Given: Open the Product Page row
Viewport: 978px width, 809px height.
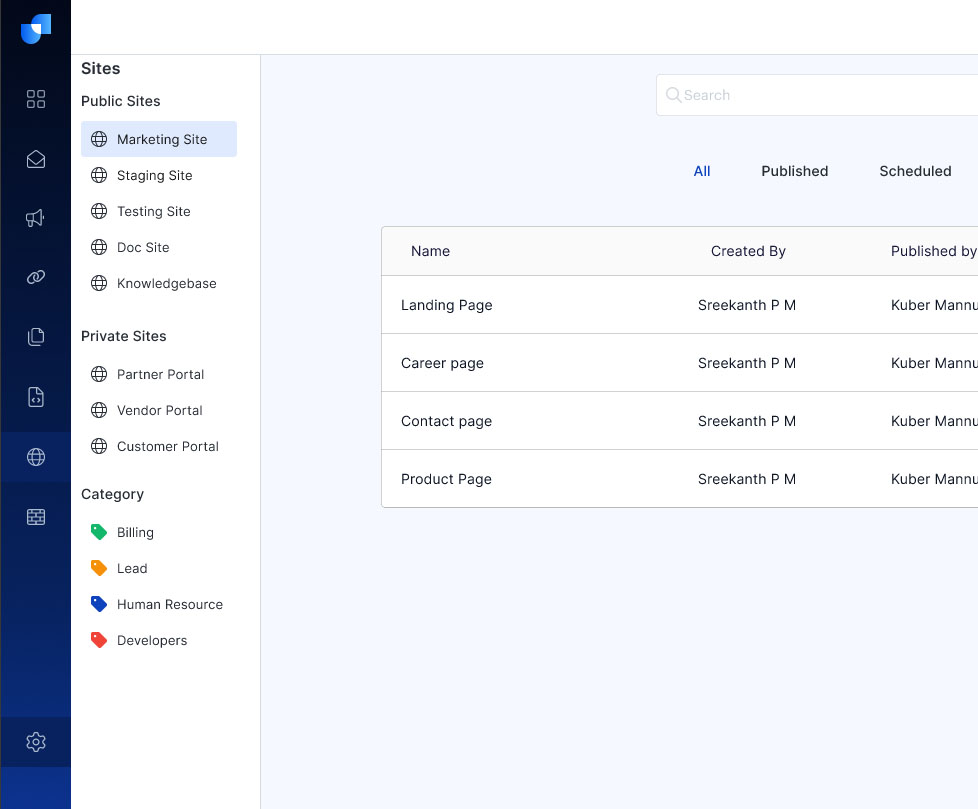Looking at the screenshot, I should pyautogui.click(x=680, y=479).
